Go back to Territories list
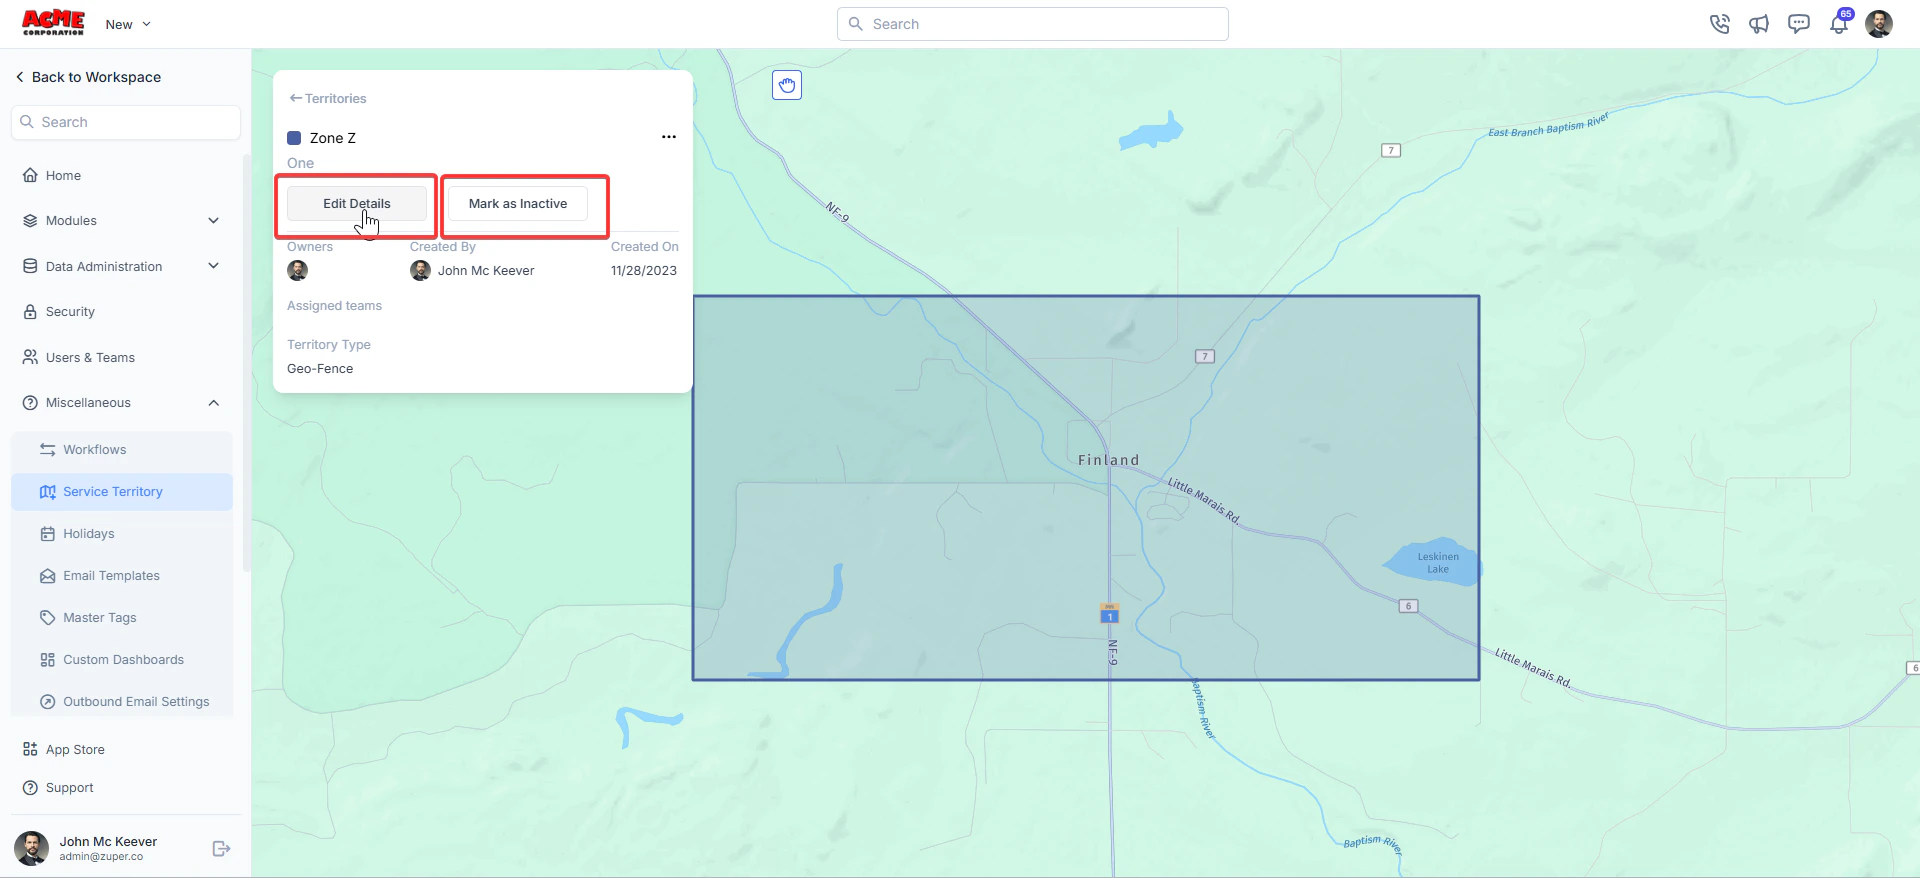 (x=328, y=98)
